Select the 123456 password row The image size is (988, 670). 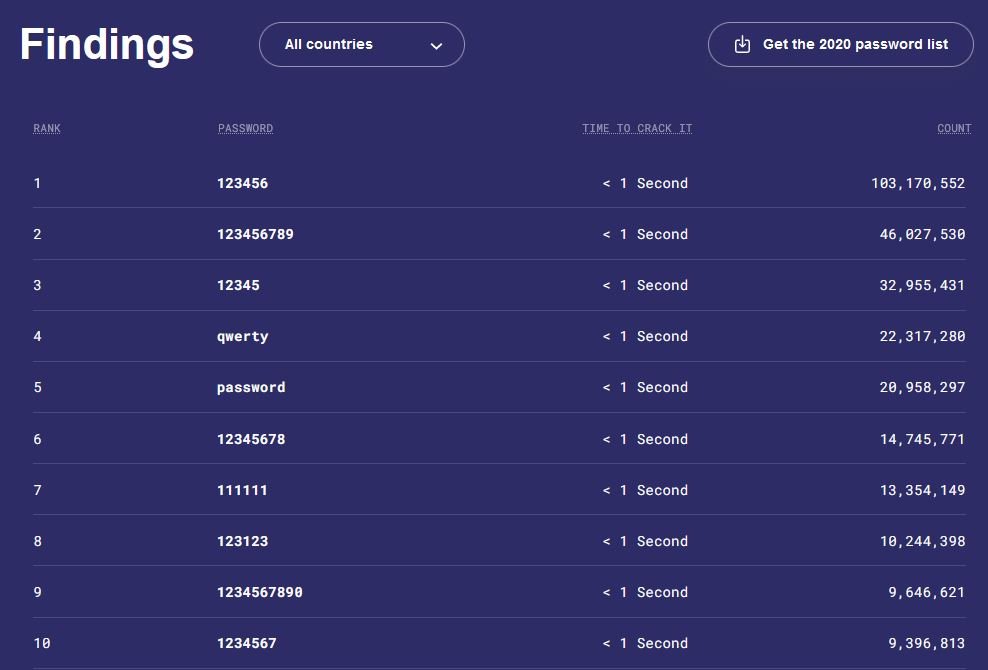242,184
